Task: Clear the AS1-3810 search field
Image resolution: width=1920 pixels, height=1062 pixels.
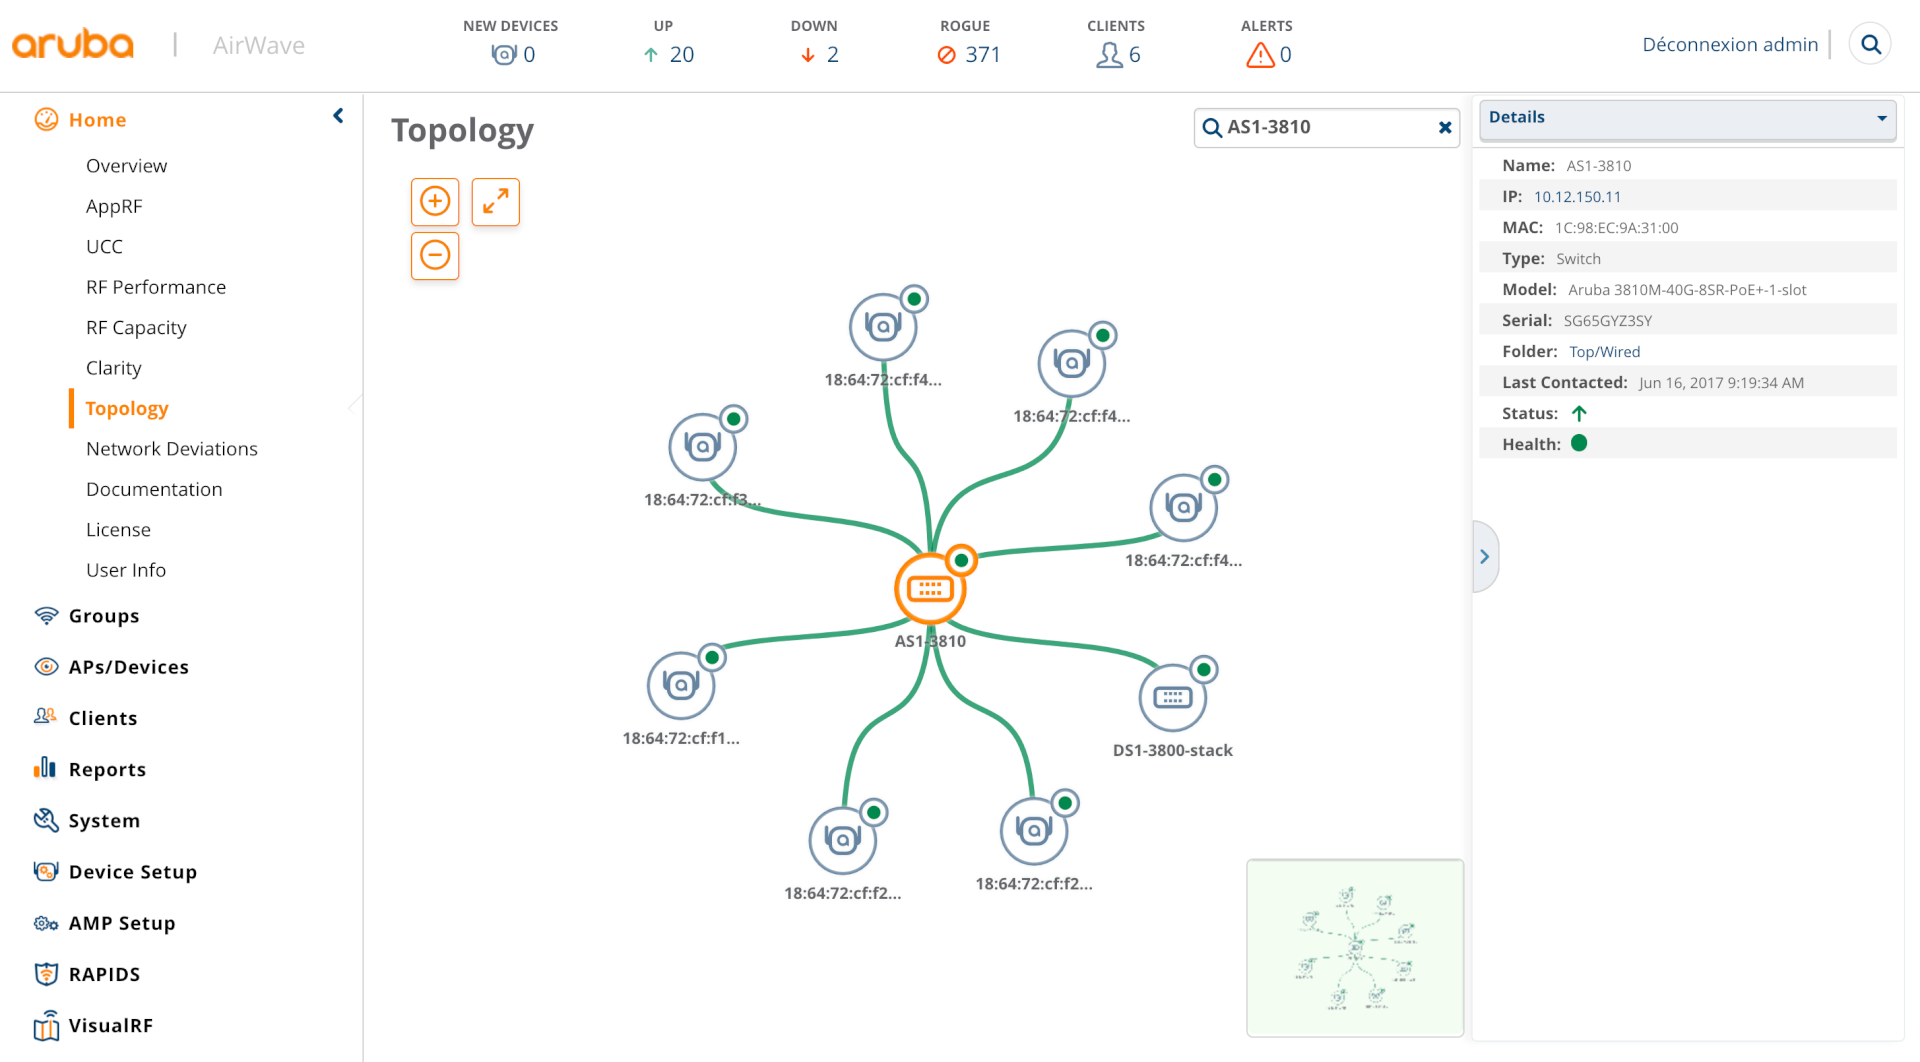Action: click(x=1444, y=128)
